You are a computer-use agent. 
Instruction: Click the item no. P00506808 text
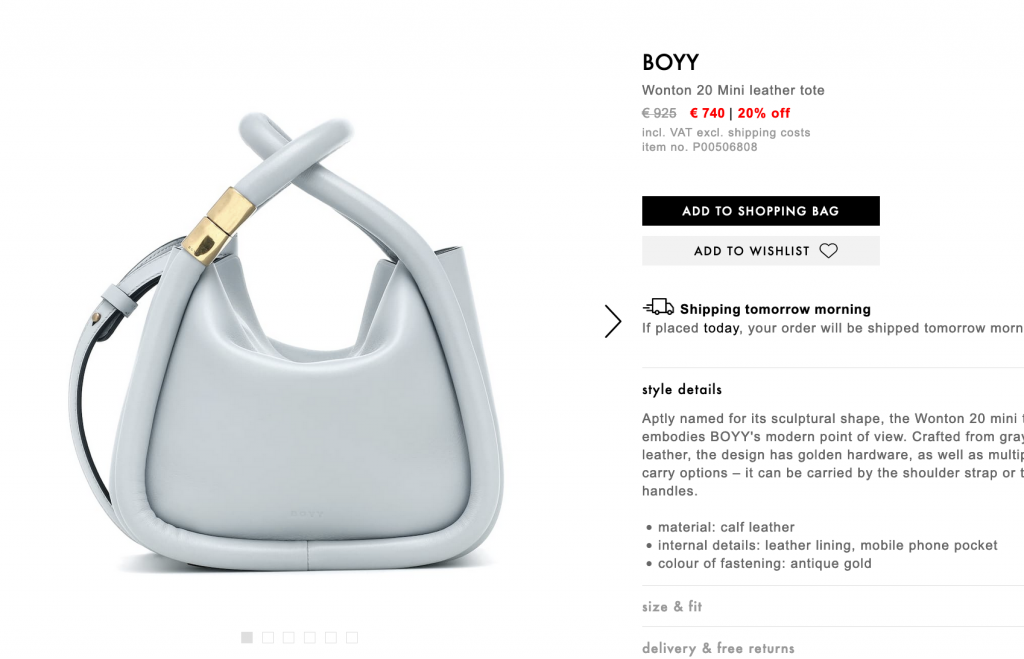click(699, 147)
